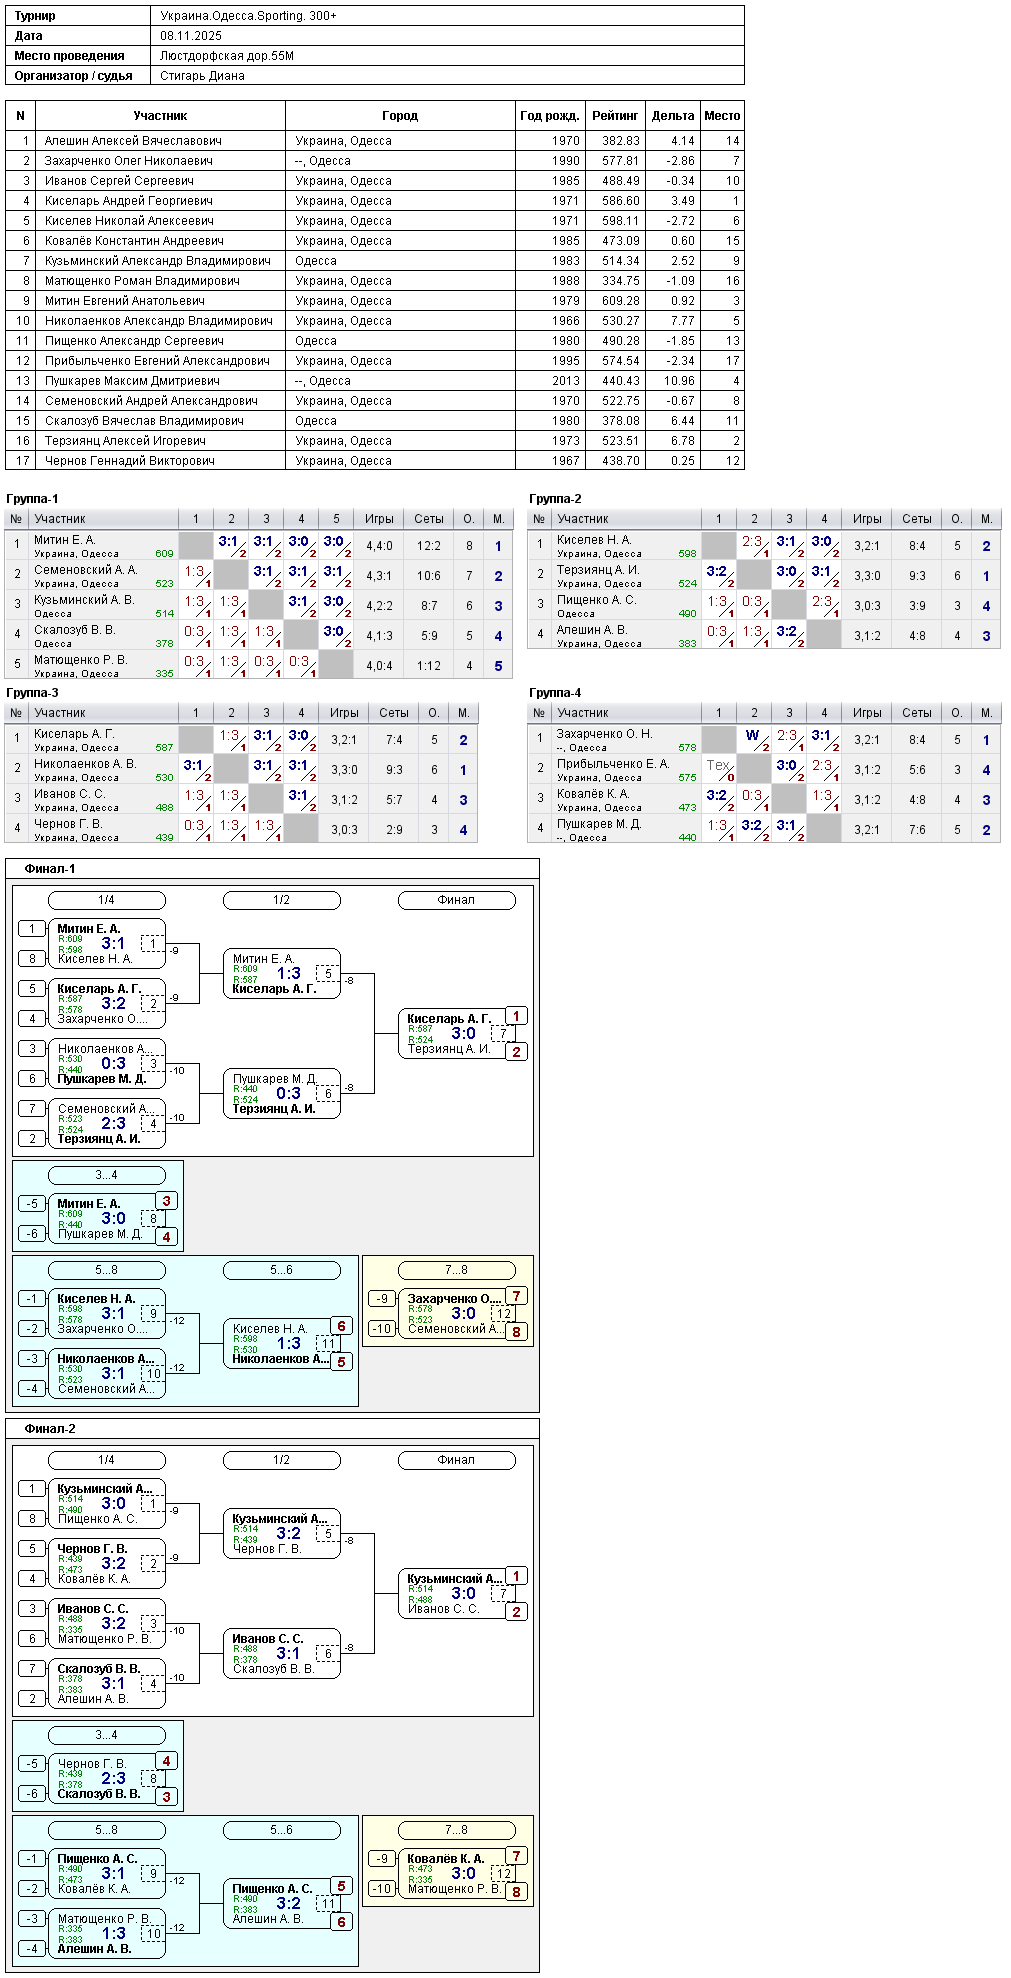The height and width of the screenshot is (1978, 1011).
Task: Click the 5...6 label in Финал-2
Action: tap(282, 1830)
